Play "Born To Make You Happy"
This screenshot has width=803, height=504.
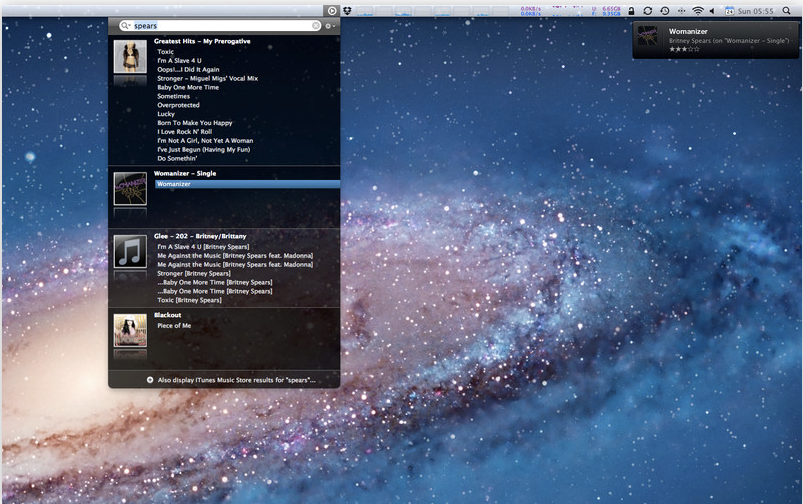click(x=195, y=123)
